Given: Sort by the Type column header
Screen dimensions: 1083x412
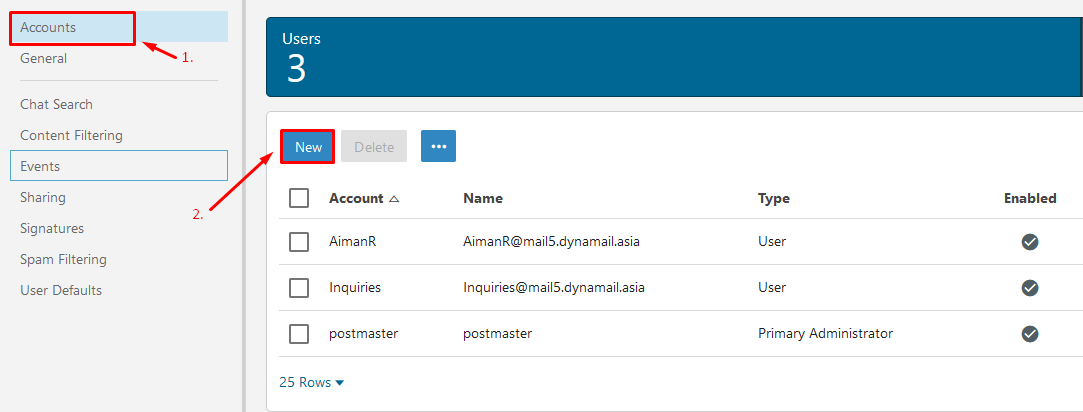Looking at the screenshot, I should pyautogui.click(x=774, y=198).
